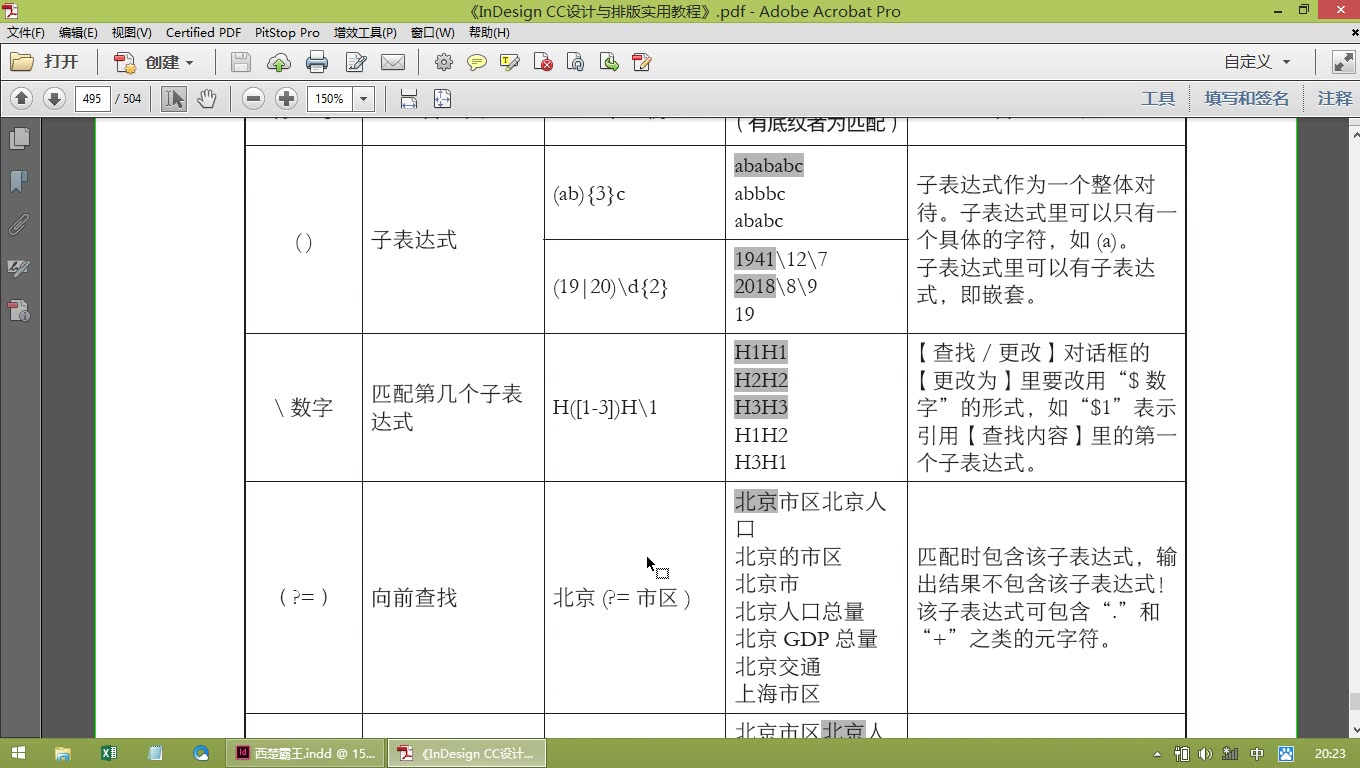Screen dimensions: 1360x768
Task: Open Excel from taskbar
Action: 109,753
